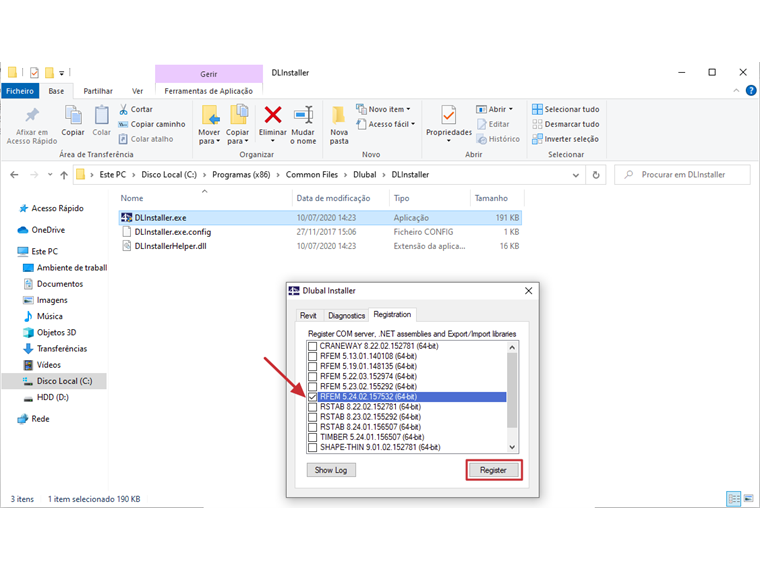The height and width of the screenshot is (570, 760).
Task: Expand the Abrir dropdown arrow
Action: tap(511, 110)
